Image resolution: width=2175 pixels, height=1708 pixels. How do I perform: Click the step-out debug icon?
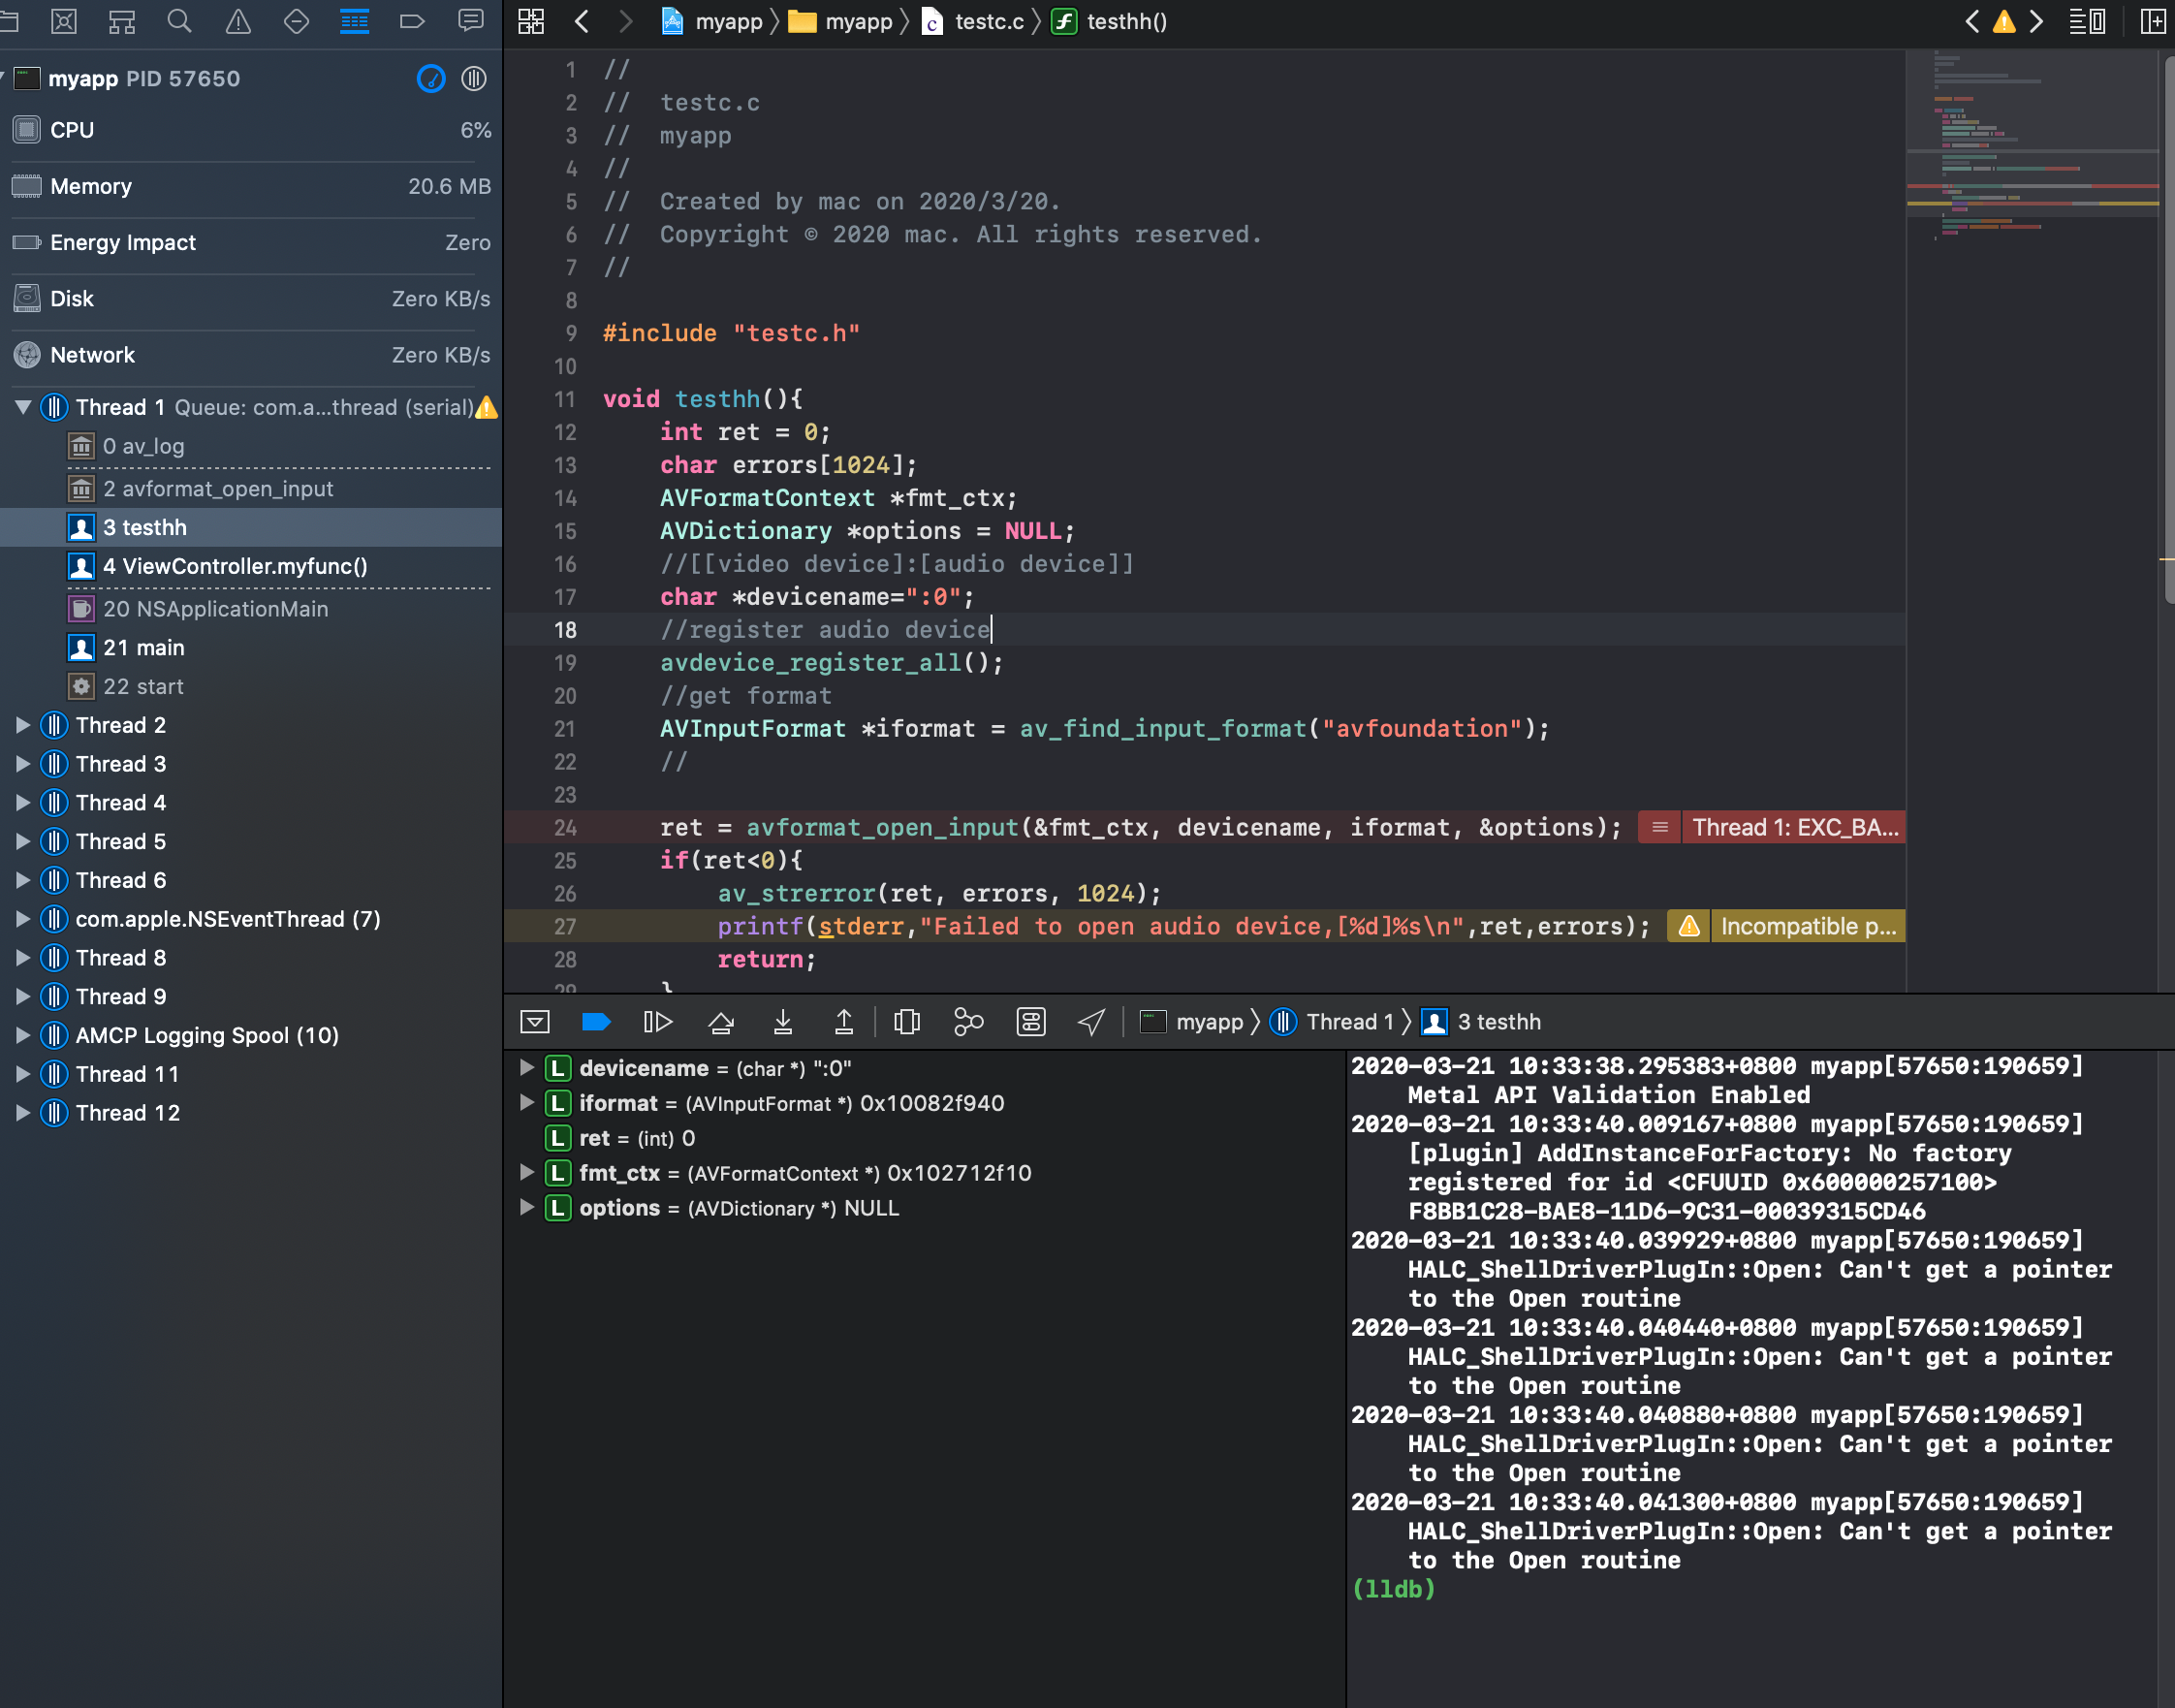[x=844, y=1021]
